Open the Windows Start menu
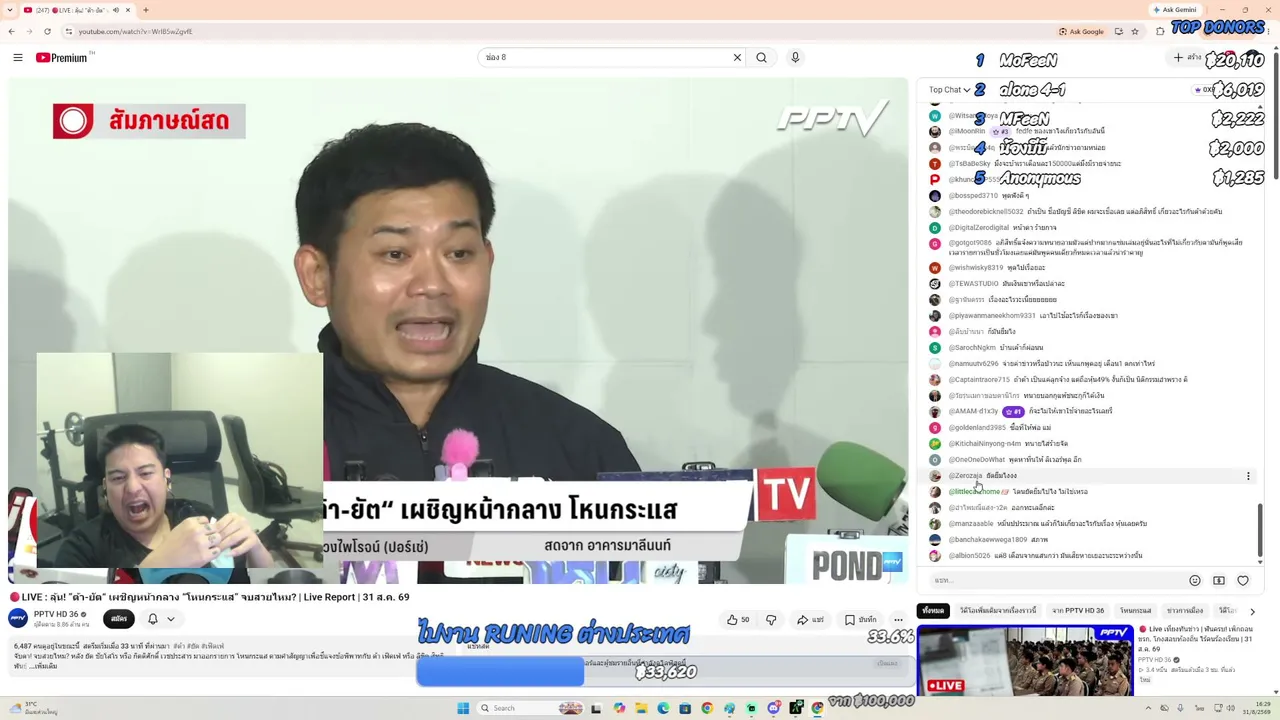1280x720 pixels. tap(463, 708)
